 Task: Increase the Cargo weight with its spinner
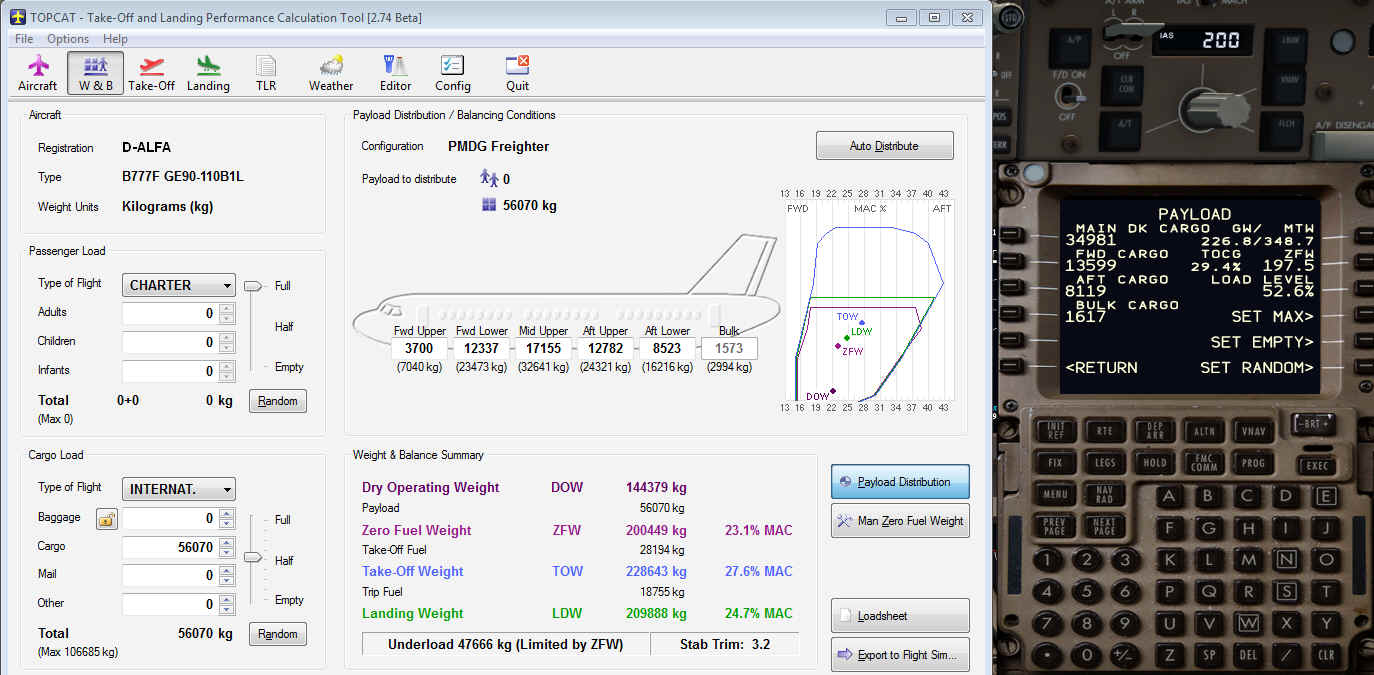tap(227, 542)
